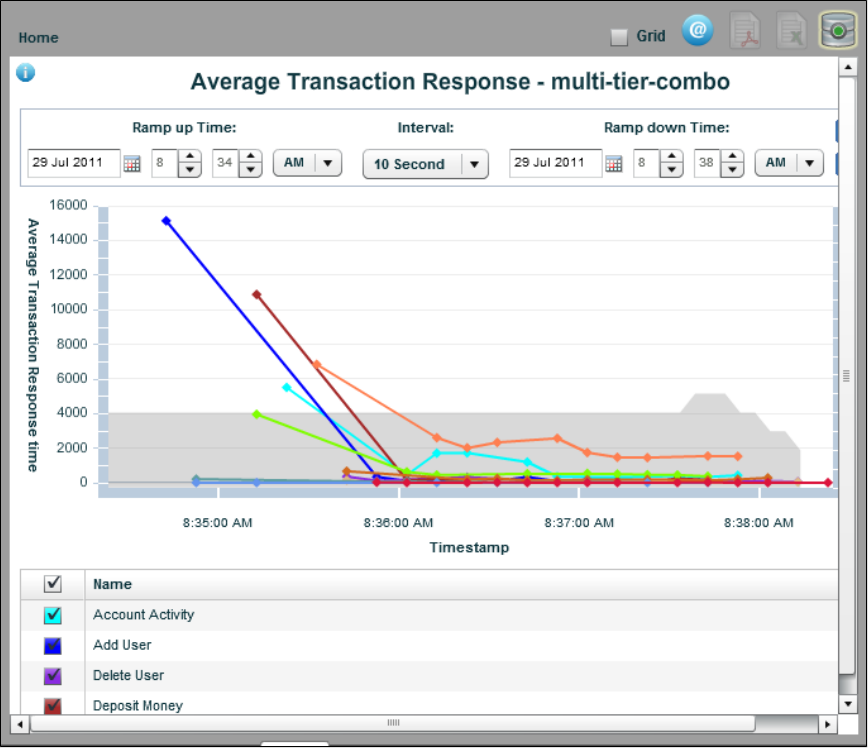Image resolution: width=868 pixels, height=748 pixels.
Task: Increase the Ramp up hour value
Action: point(190,157)
